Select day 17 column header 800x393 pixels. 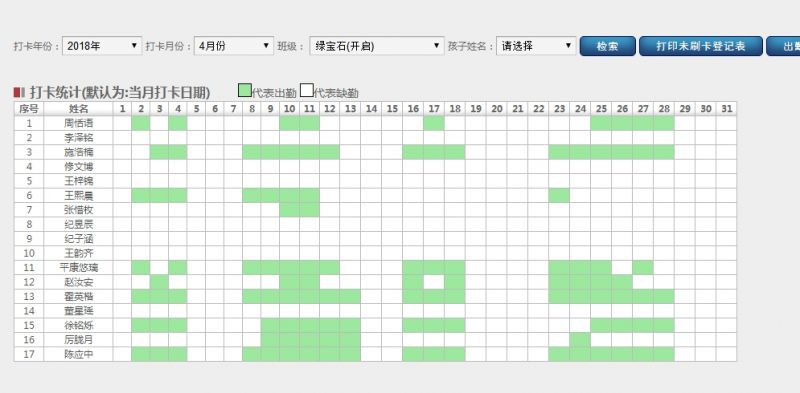pos(434,109)
